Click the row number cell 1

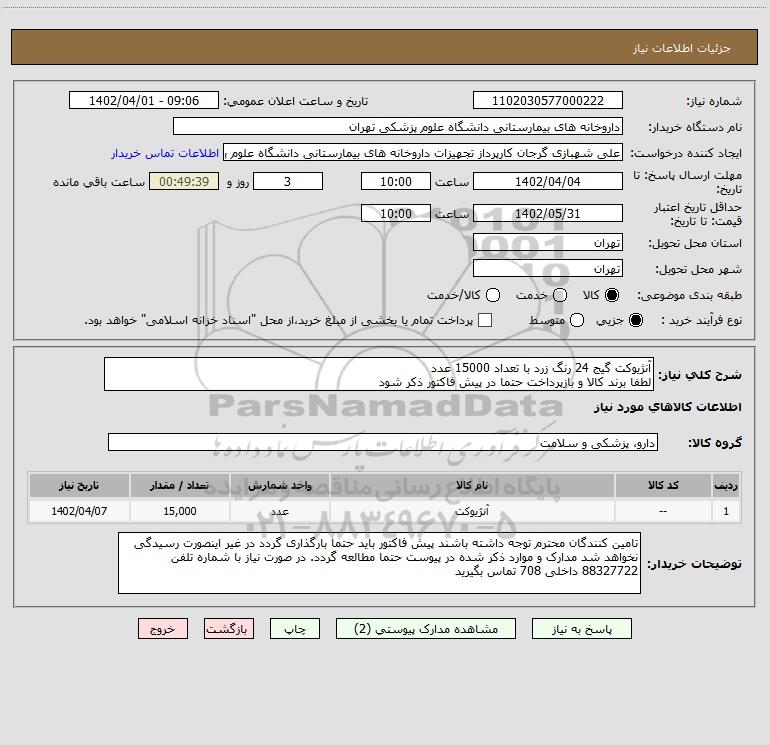click(x=726, y=511)
